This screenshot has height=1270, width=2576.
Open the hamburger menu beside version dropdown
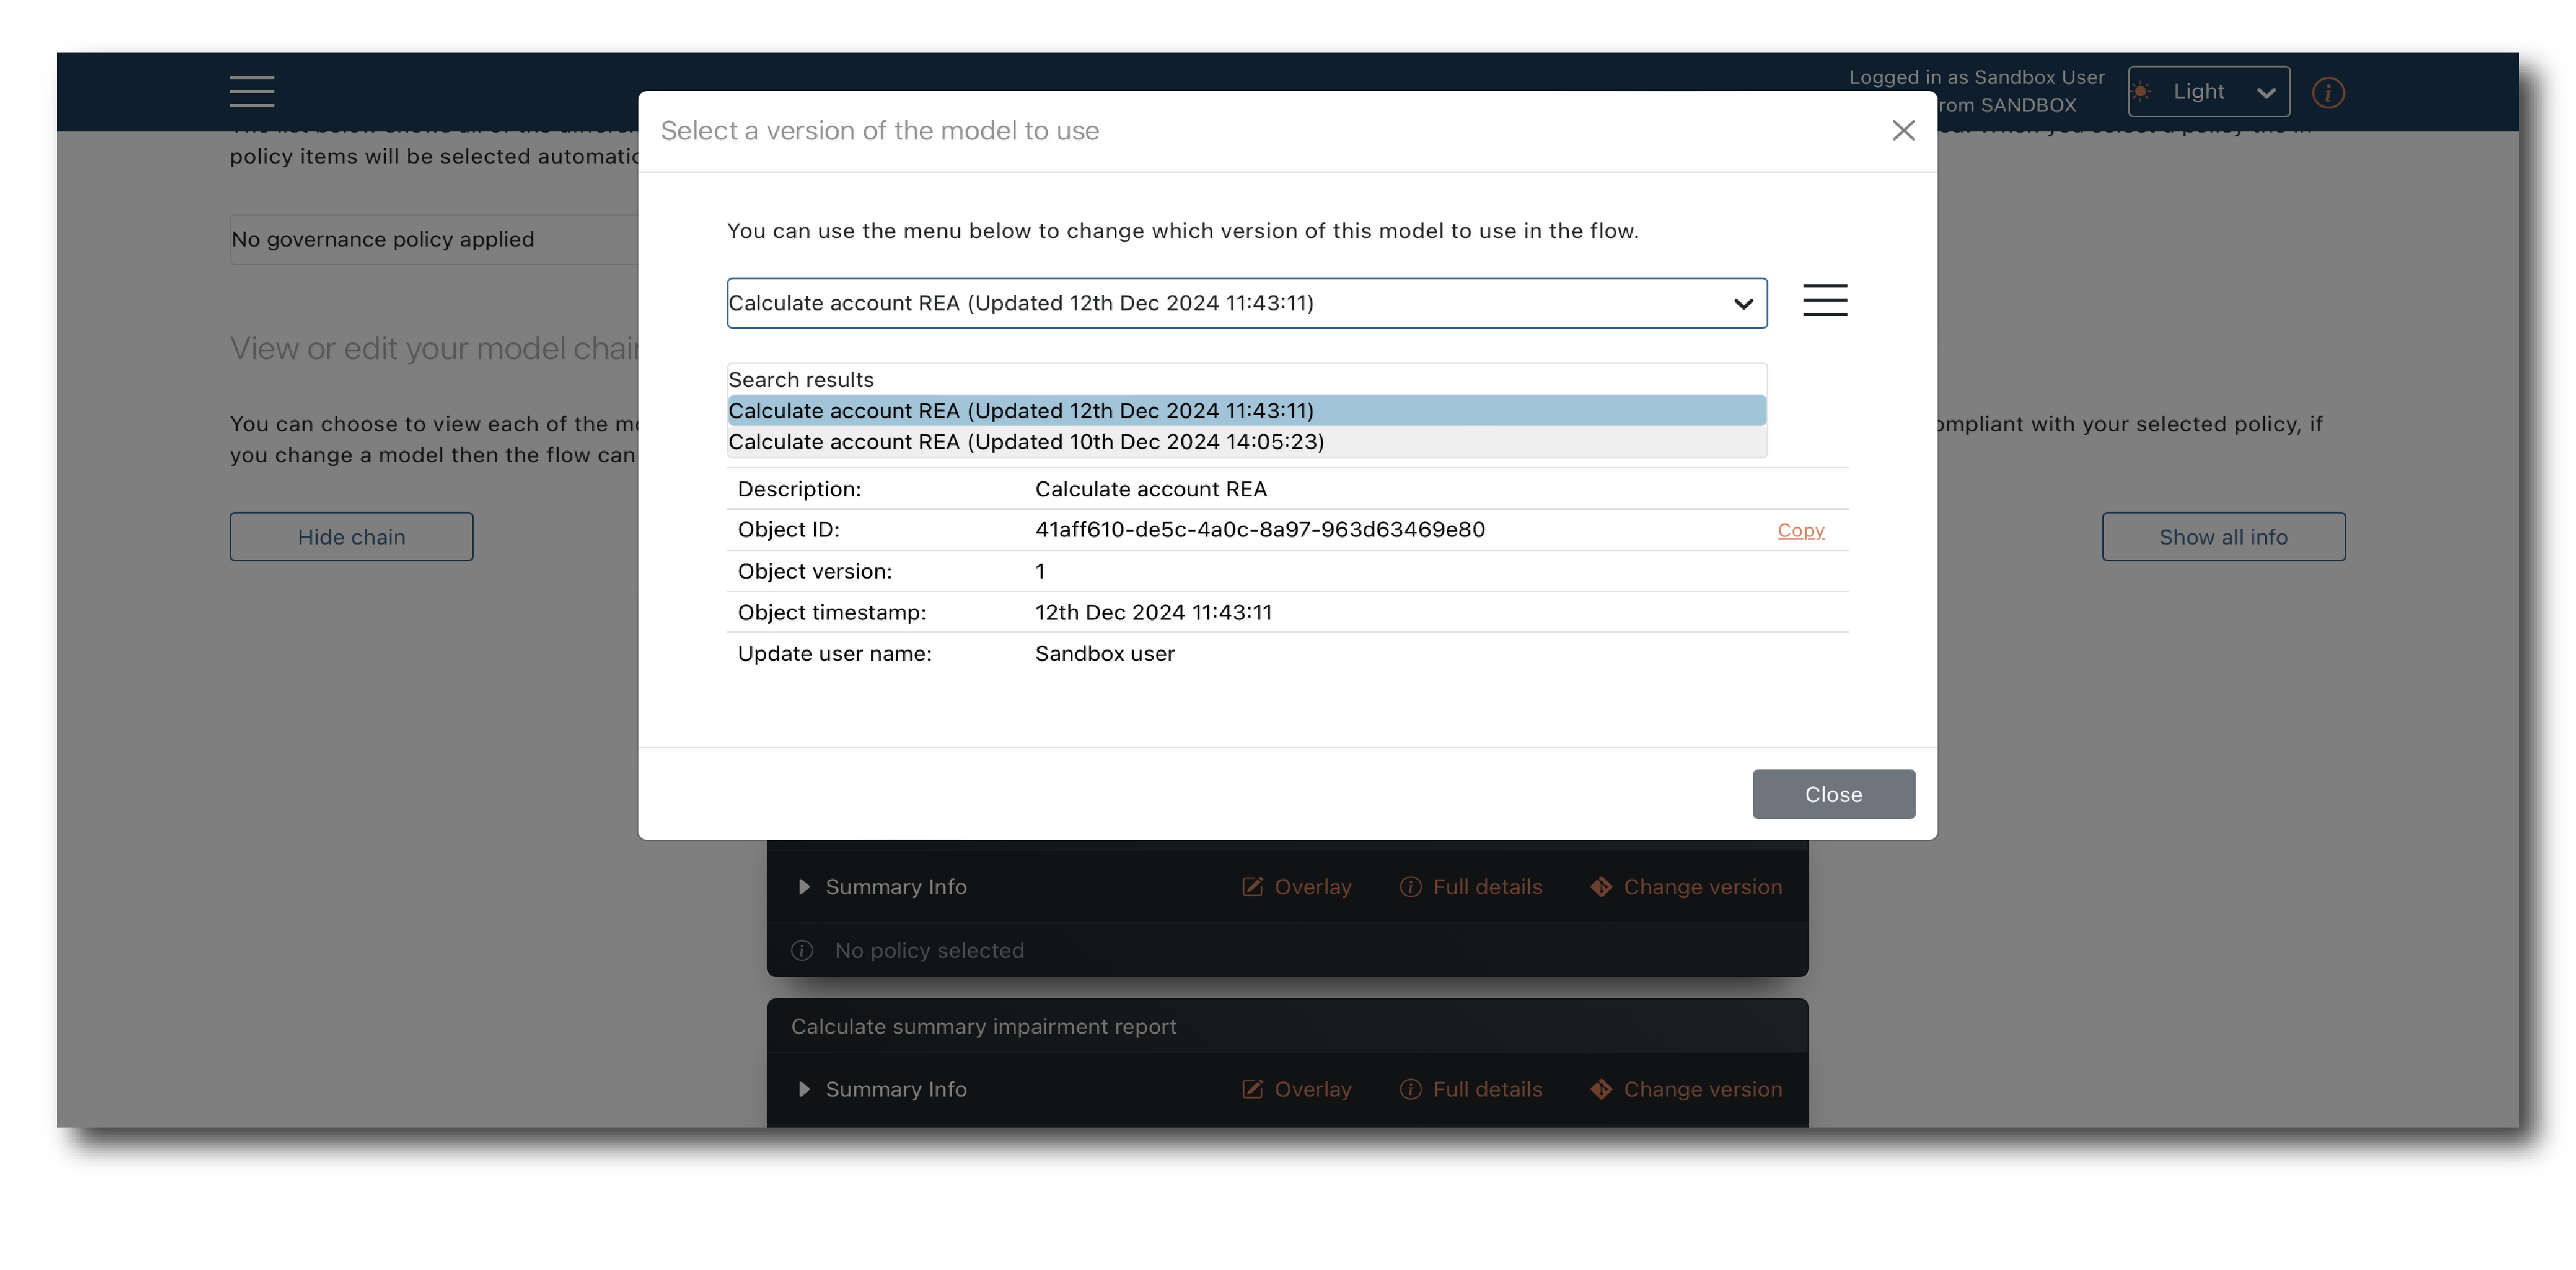coord(1824,300)
